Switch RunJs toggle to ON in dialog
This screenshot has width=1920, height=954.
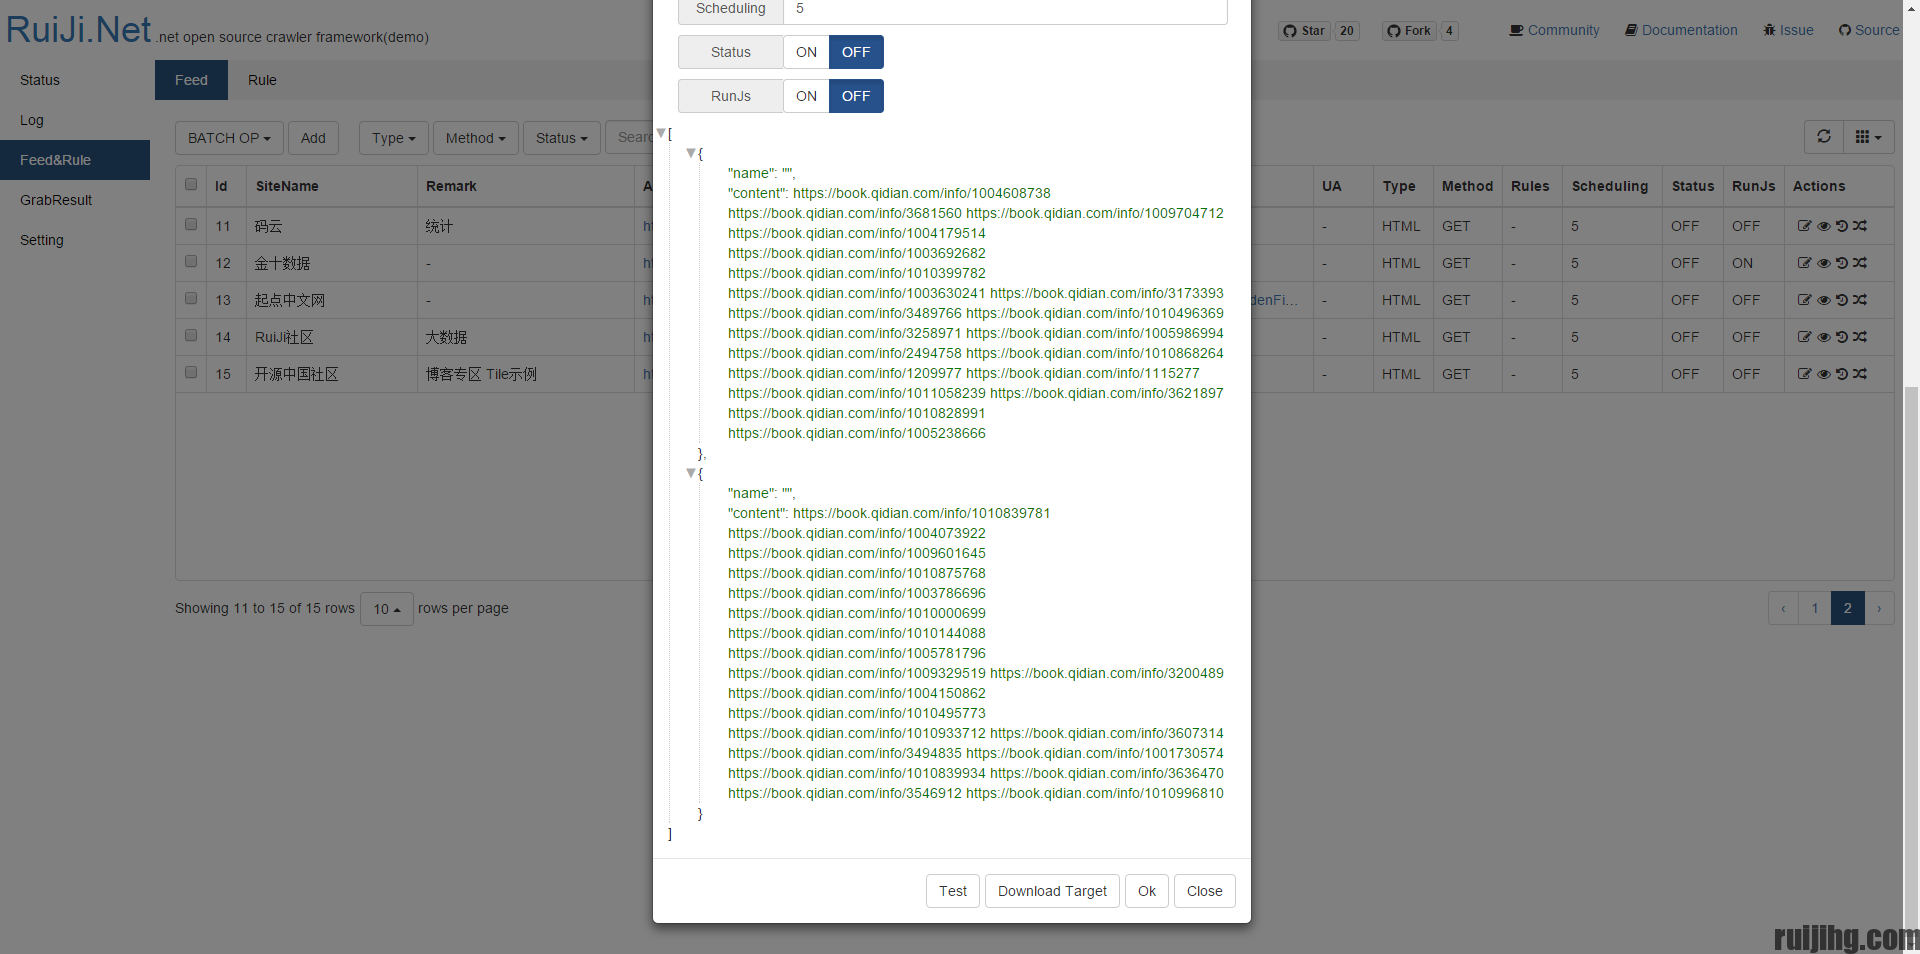(806, 96)
